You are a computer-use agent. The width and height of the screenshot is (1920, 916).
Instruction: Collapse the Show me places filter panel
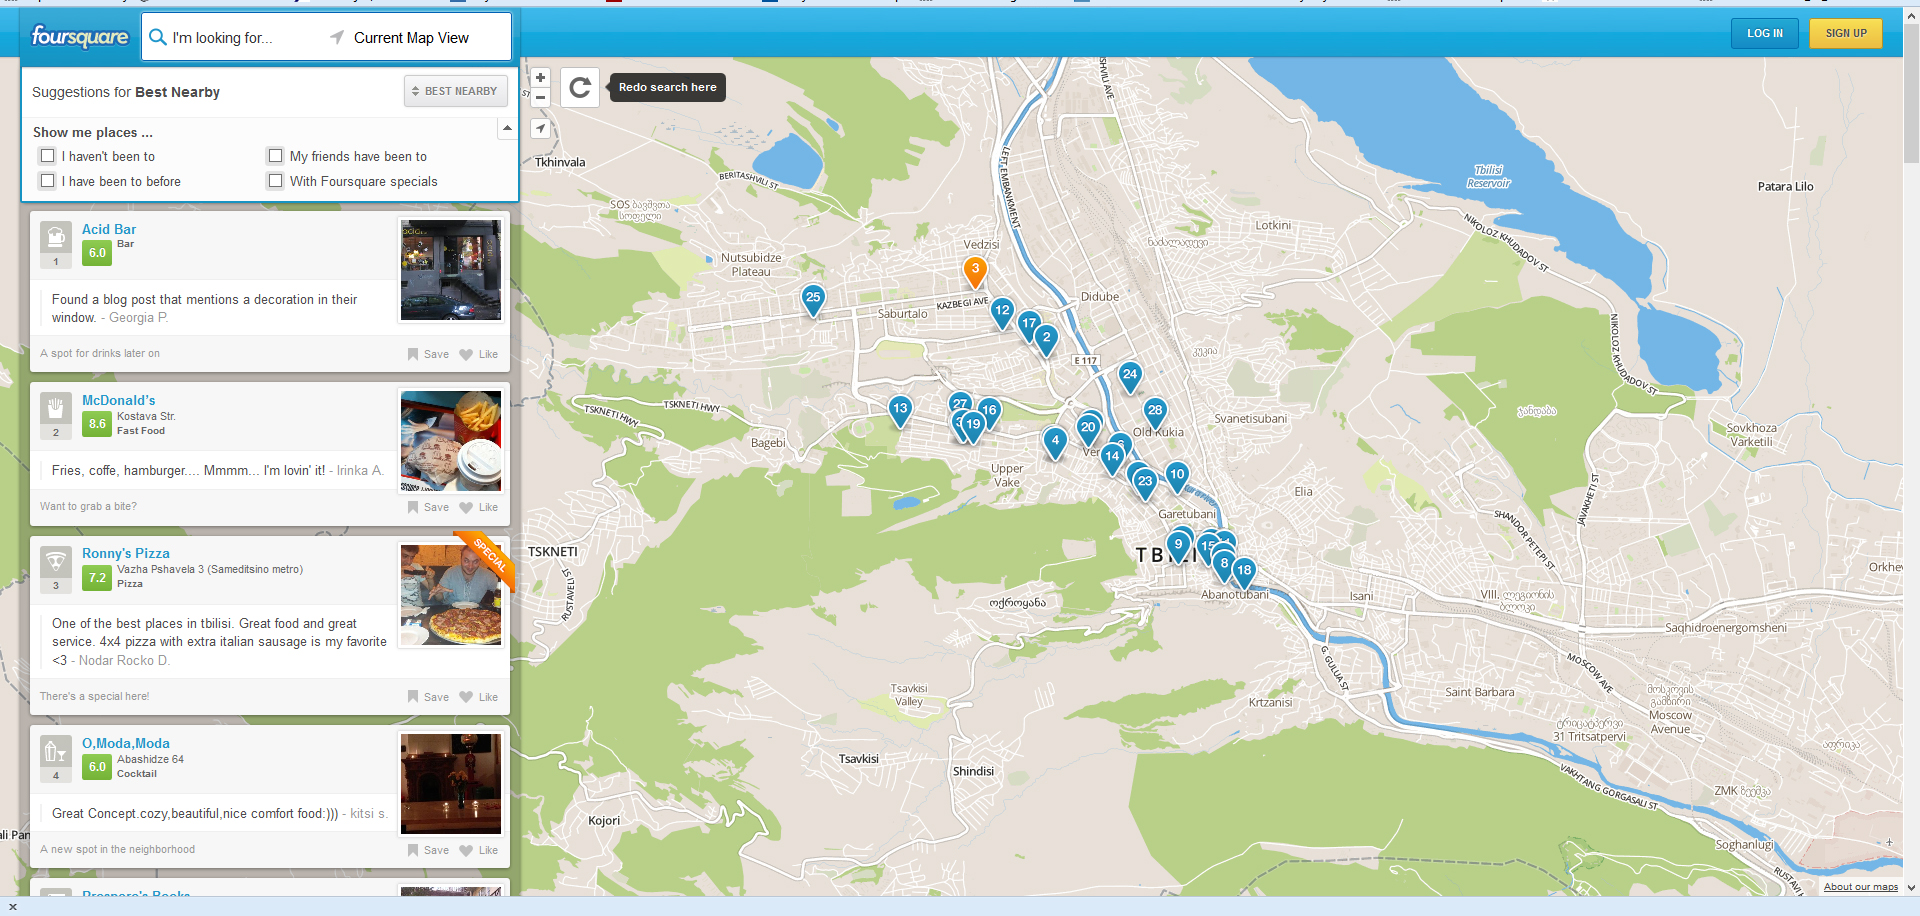pos(507,128)
